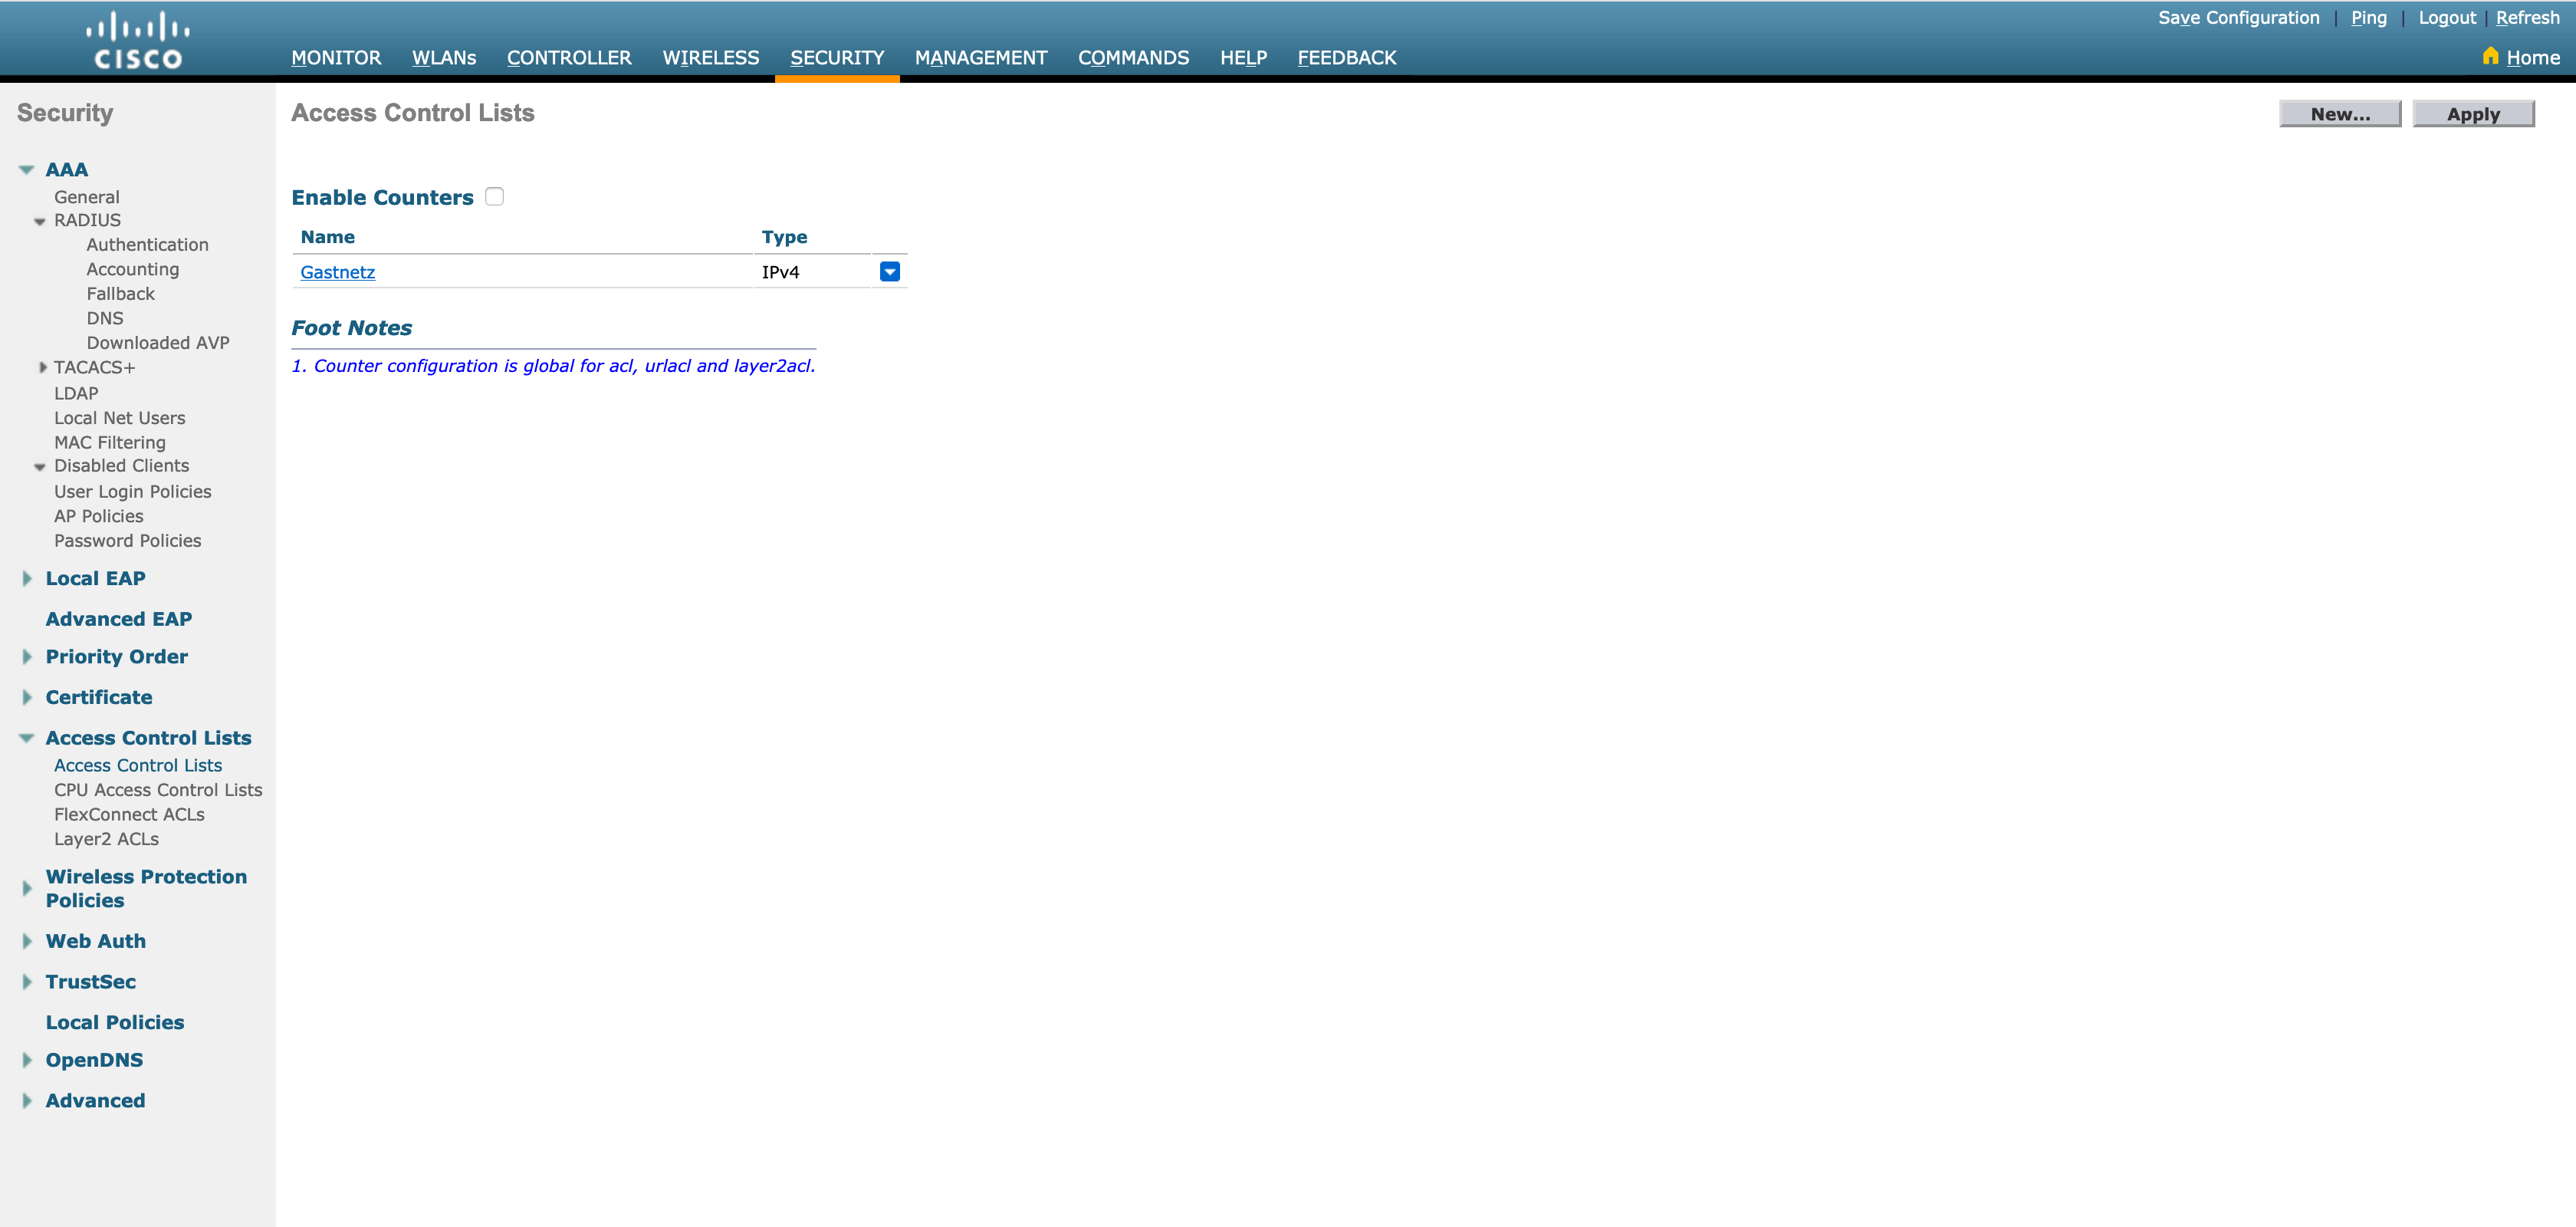Collapse the RADIUS subtree arrow
The width and height of the screenshot is (2576, 1227).
coord(40,221)
